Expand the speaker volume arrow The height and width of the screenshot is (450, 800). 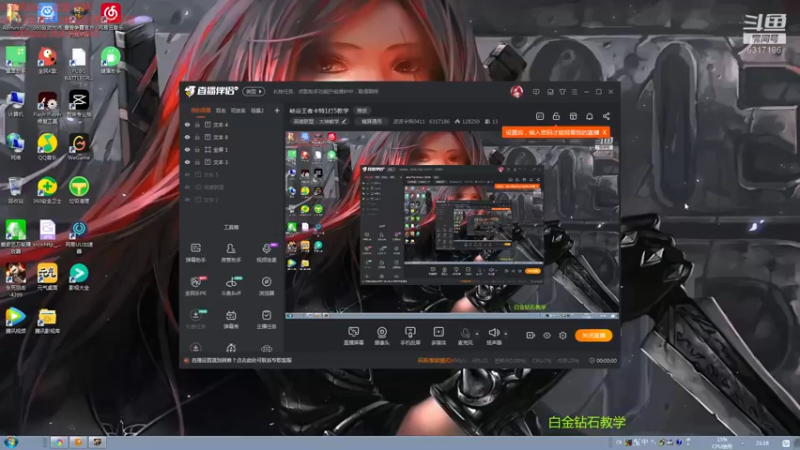(506, 334)
